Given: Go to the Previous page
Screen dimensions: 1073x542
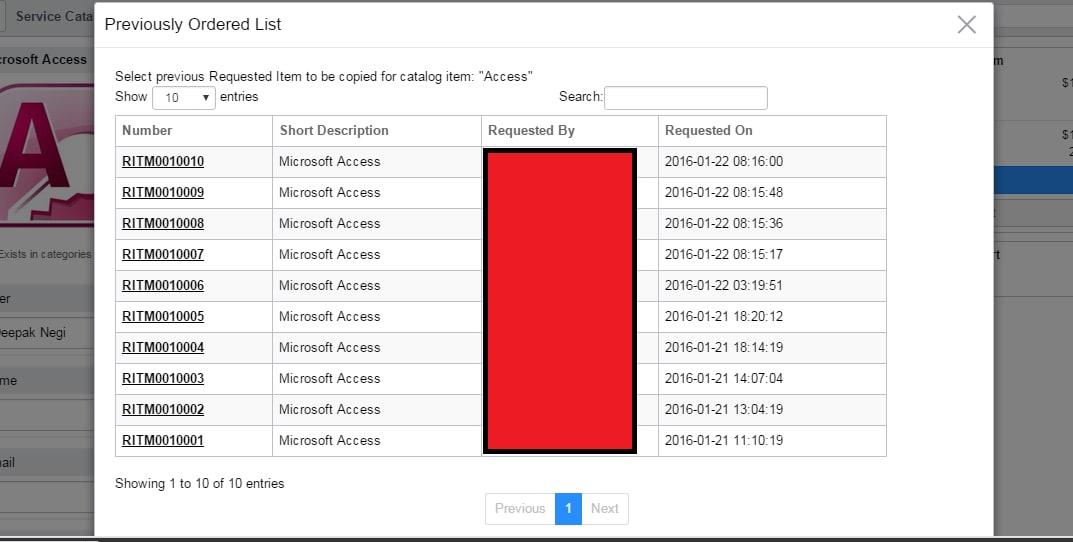Looking at the screenshot, I should coord(520,508).
